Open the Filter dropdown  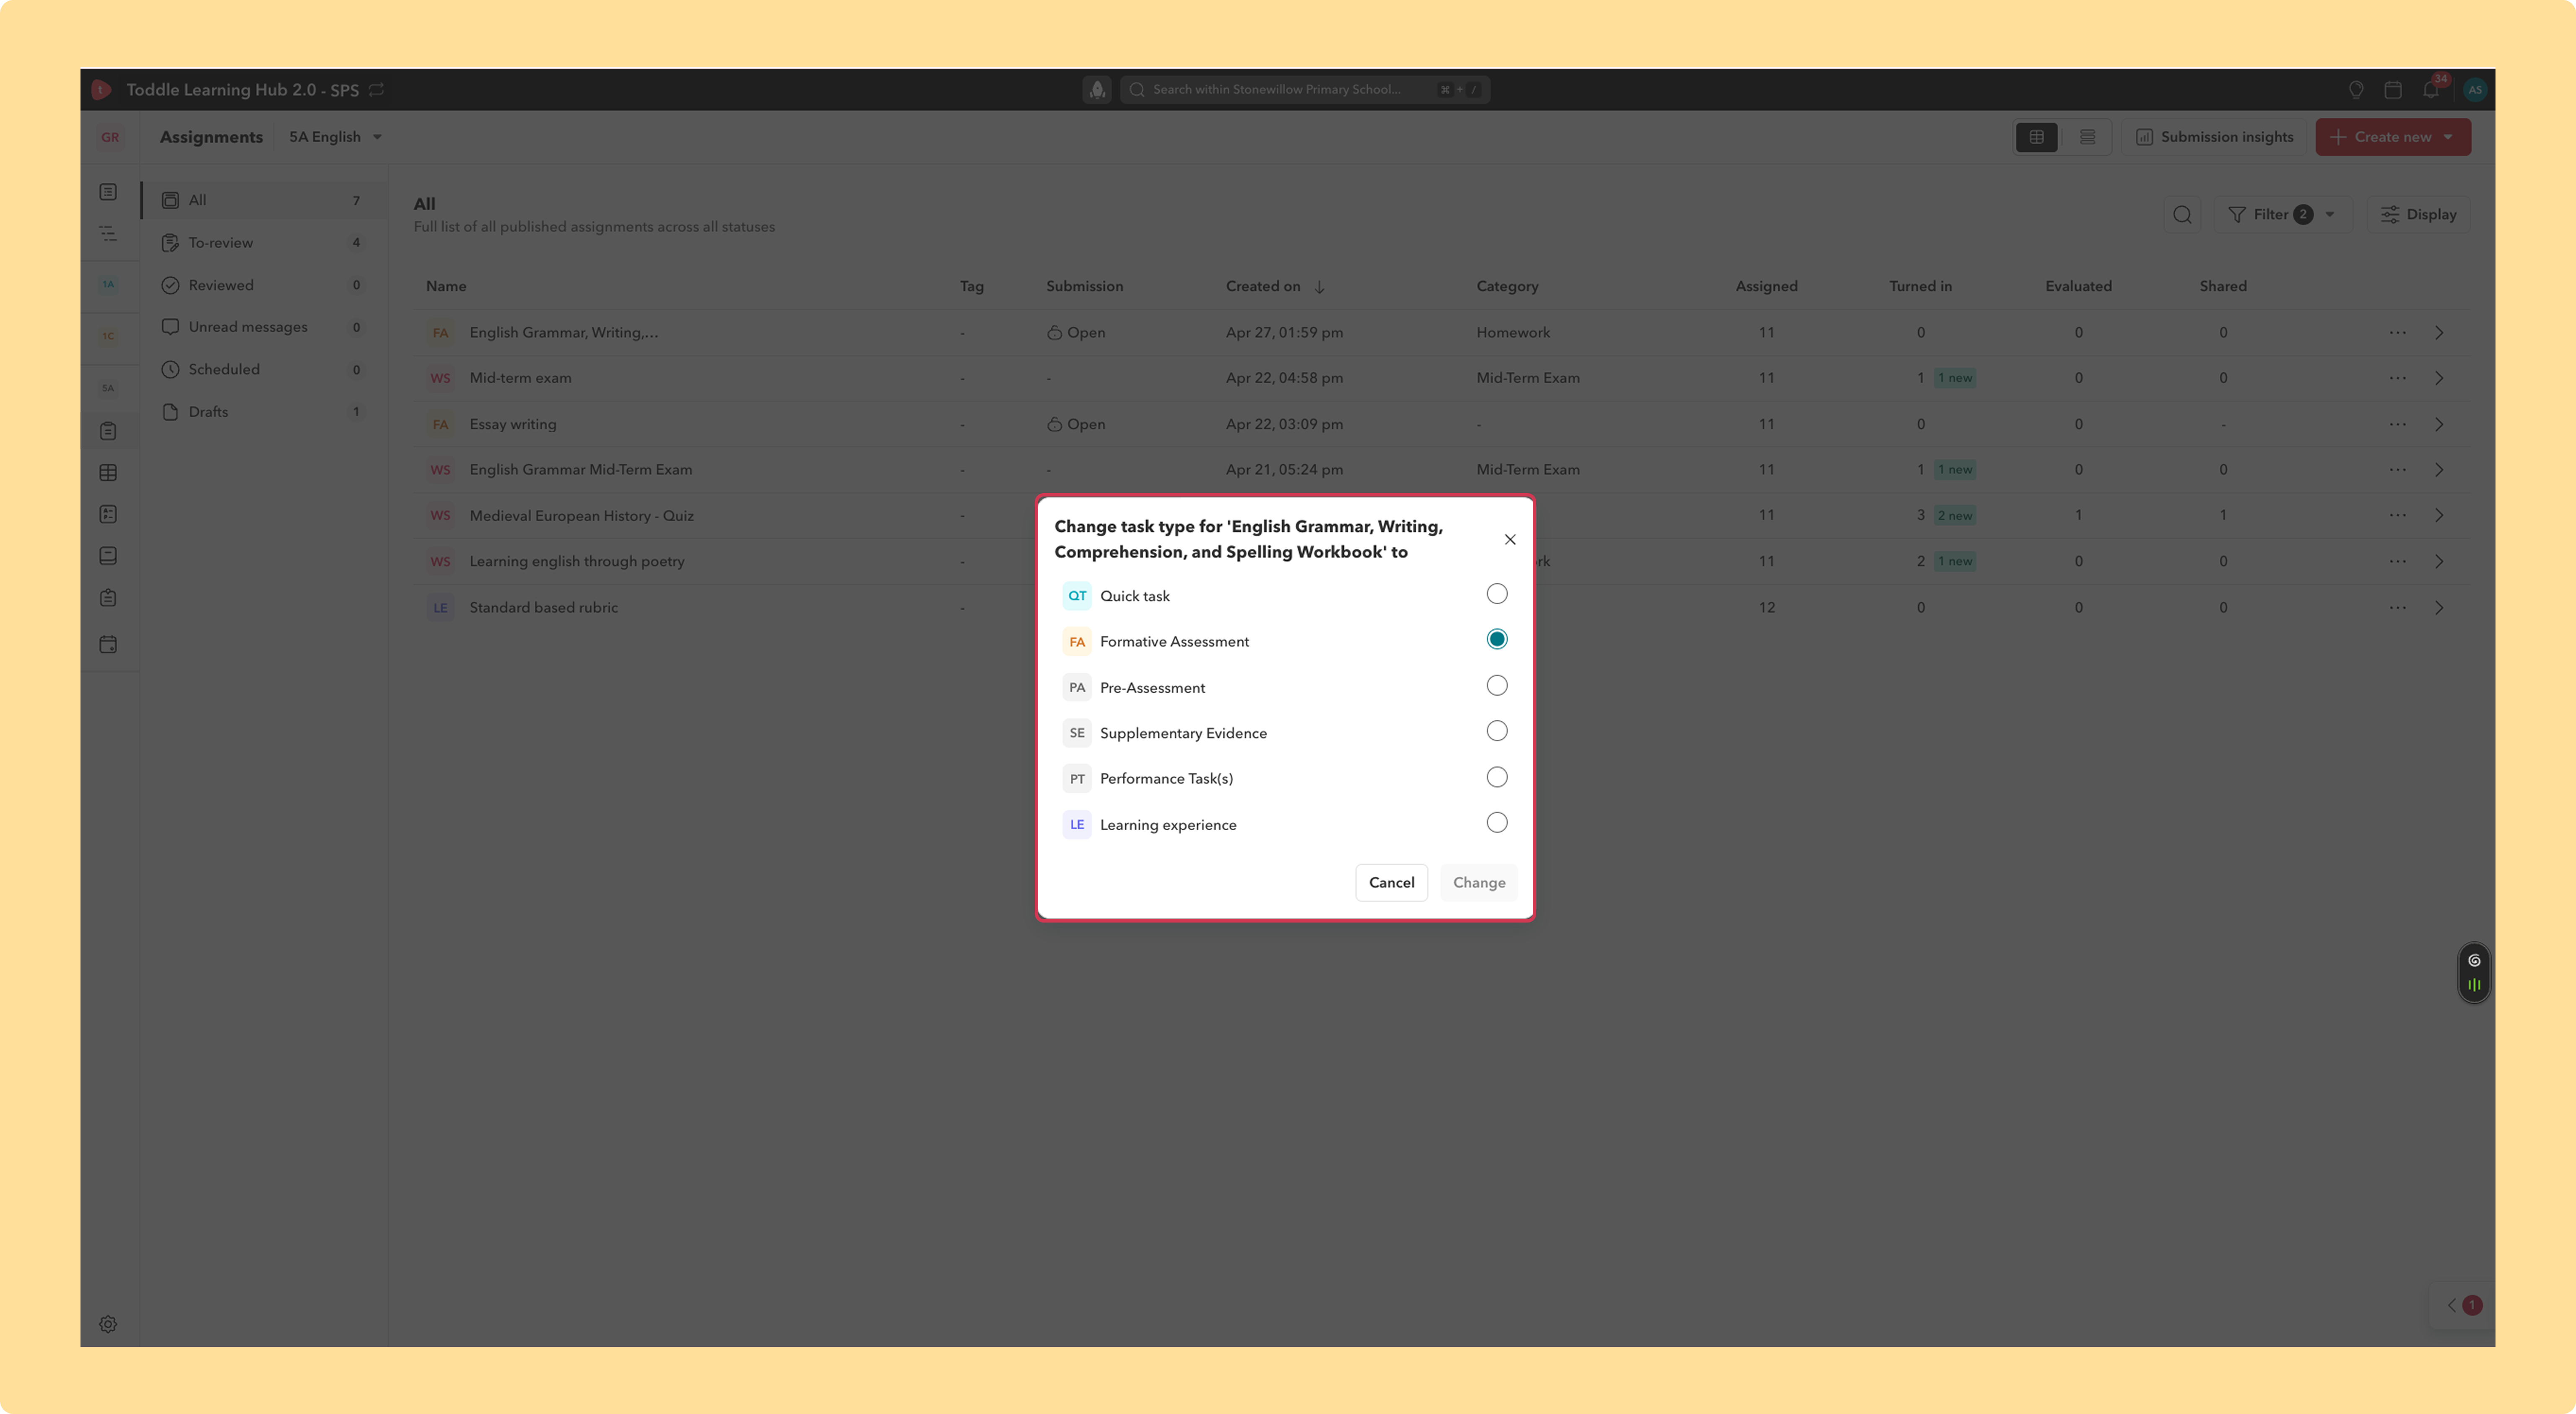[x=2281, y=214]
